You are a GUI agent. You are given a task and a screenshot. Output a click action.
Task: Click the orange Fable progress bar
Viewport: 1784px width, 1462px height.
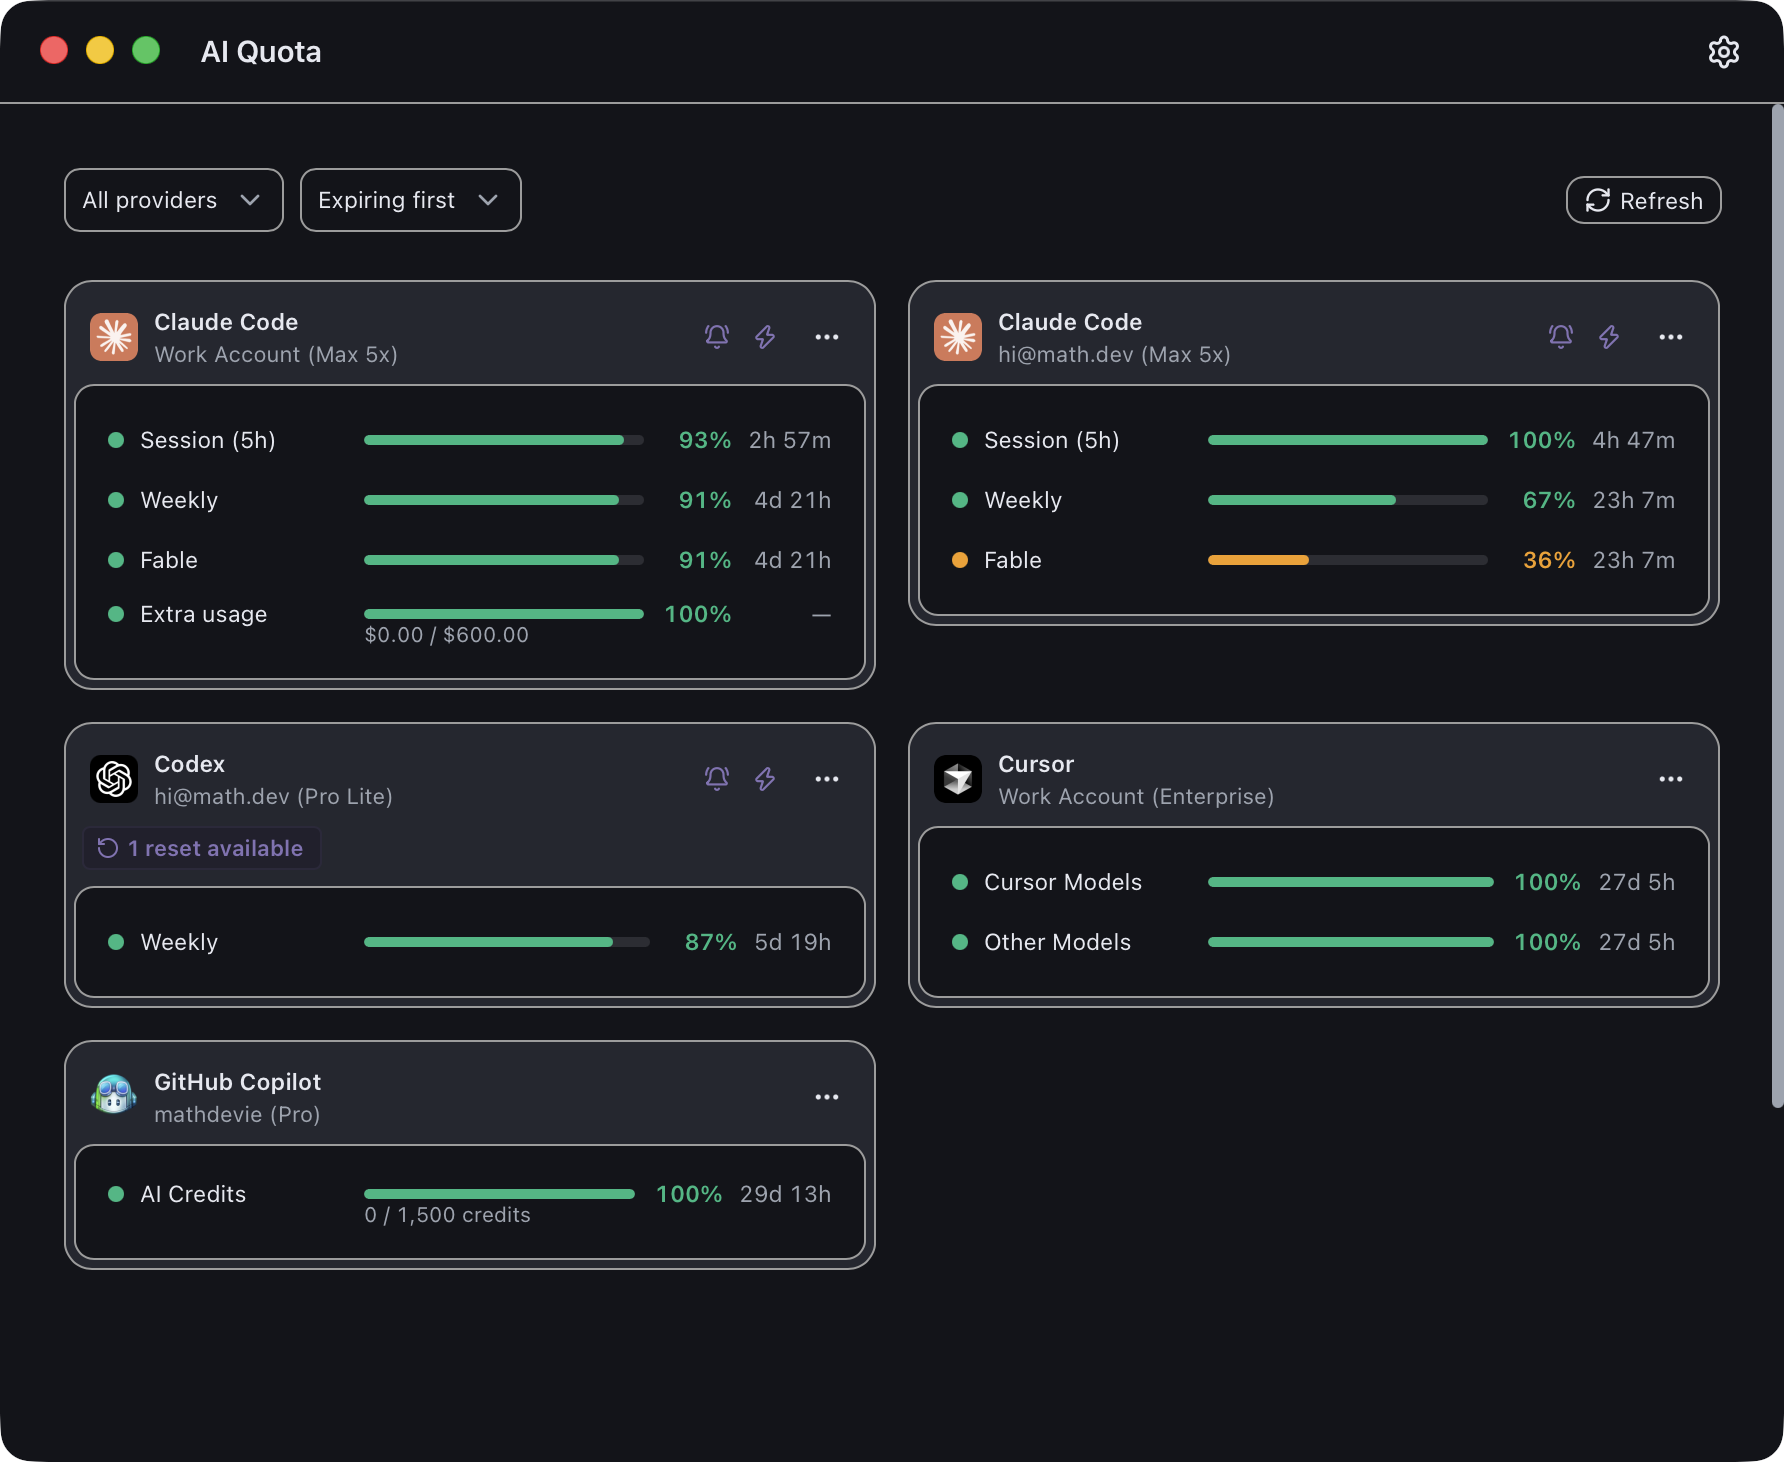point(1348,560)
